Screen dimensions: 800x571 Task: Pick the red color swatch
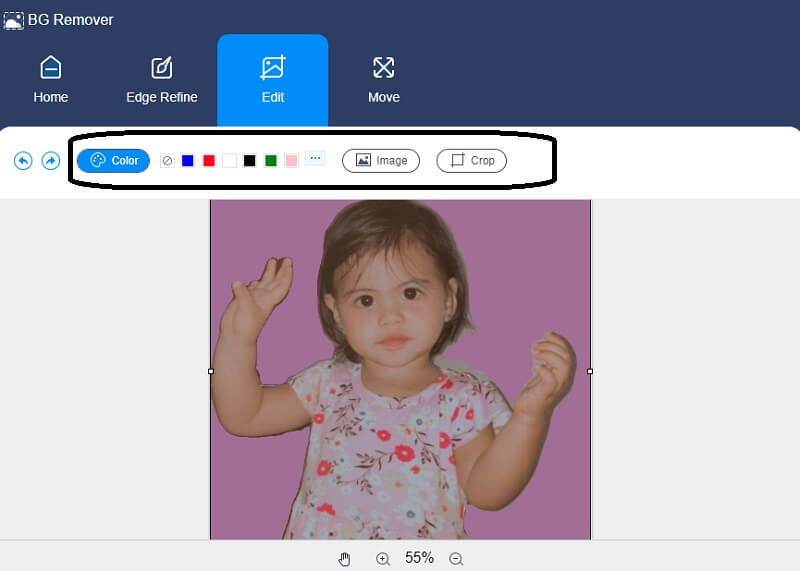click(x=209, y=160)
